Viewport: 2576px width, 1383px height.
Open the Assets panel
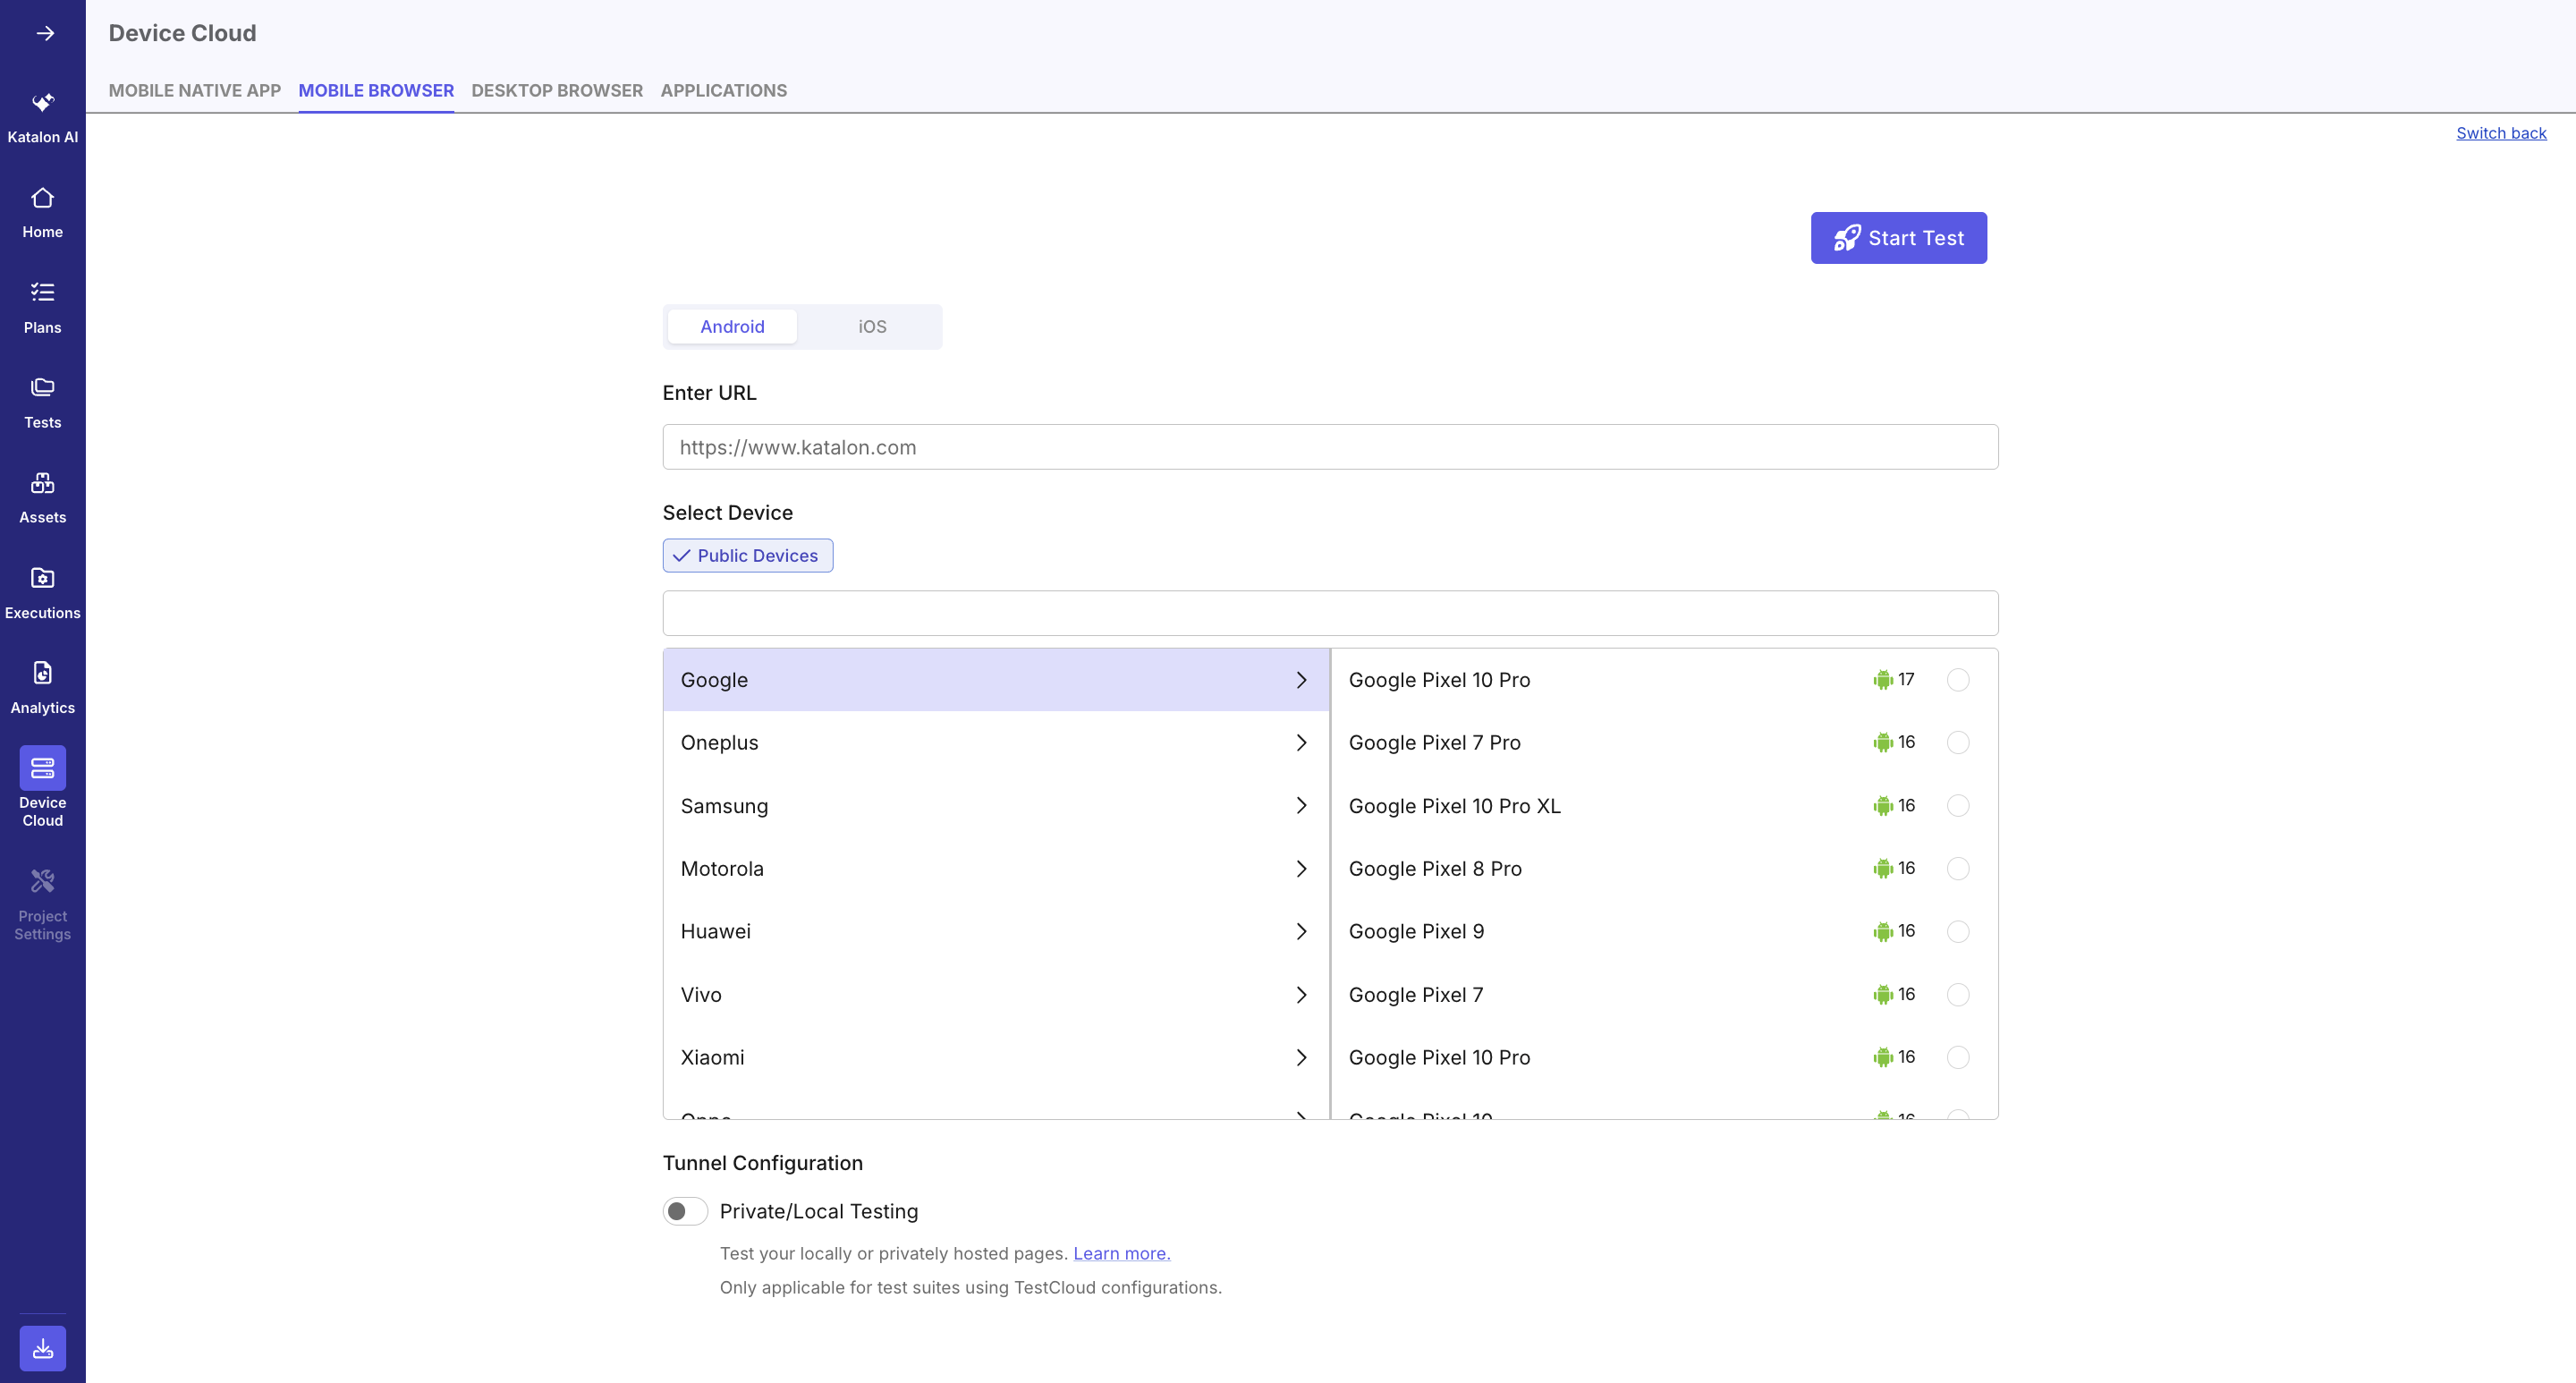(43, 495)
